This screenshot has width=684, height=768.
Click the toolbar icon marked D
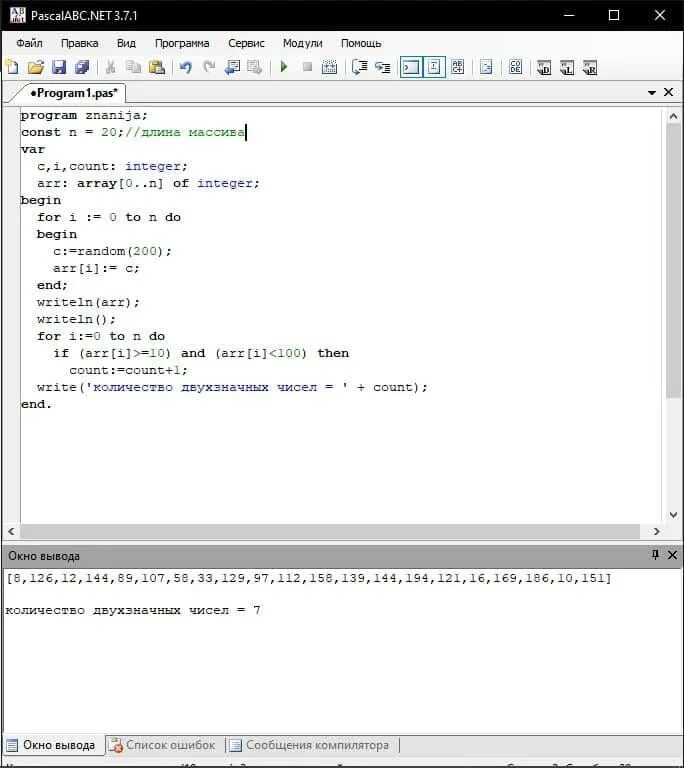(544, 67)
